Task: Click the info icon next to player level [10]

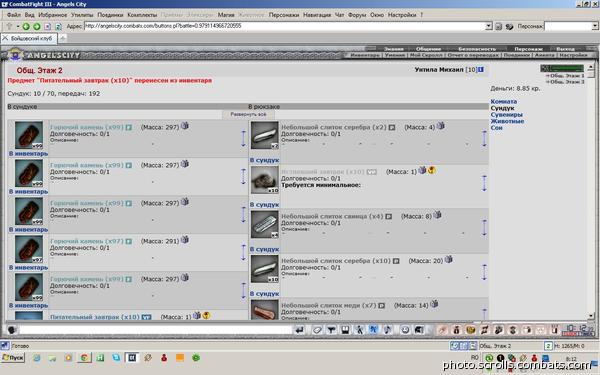Action: (481, 70)
